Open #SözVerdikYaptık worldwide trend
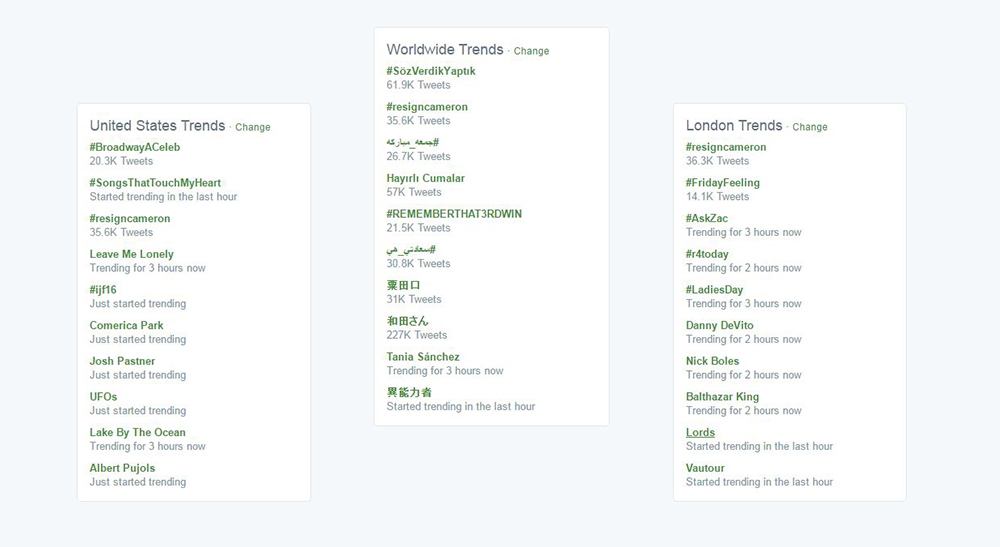1000x547 pixels. click(x=431, y=71)
